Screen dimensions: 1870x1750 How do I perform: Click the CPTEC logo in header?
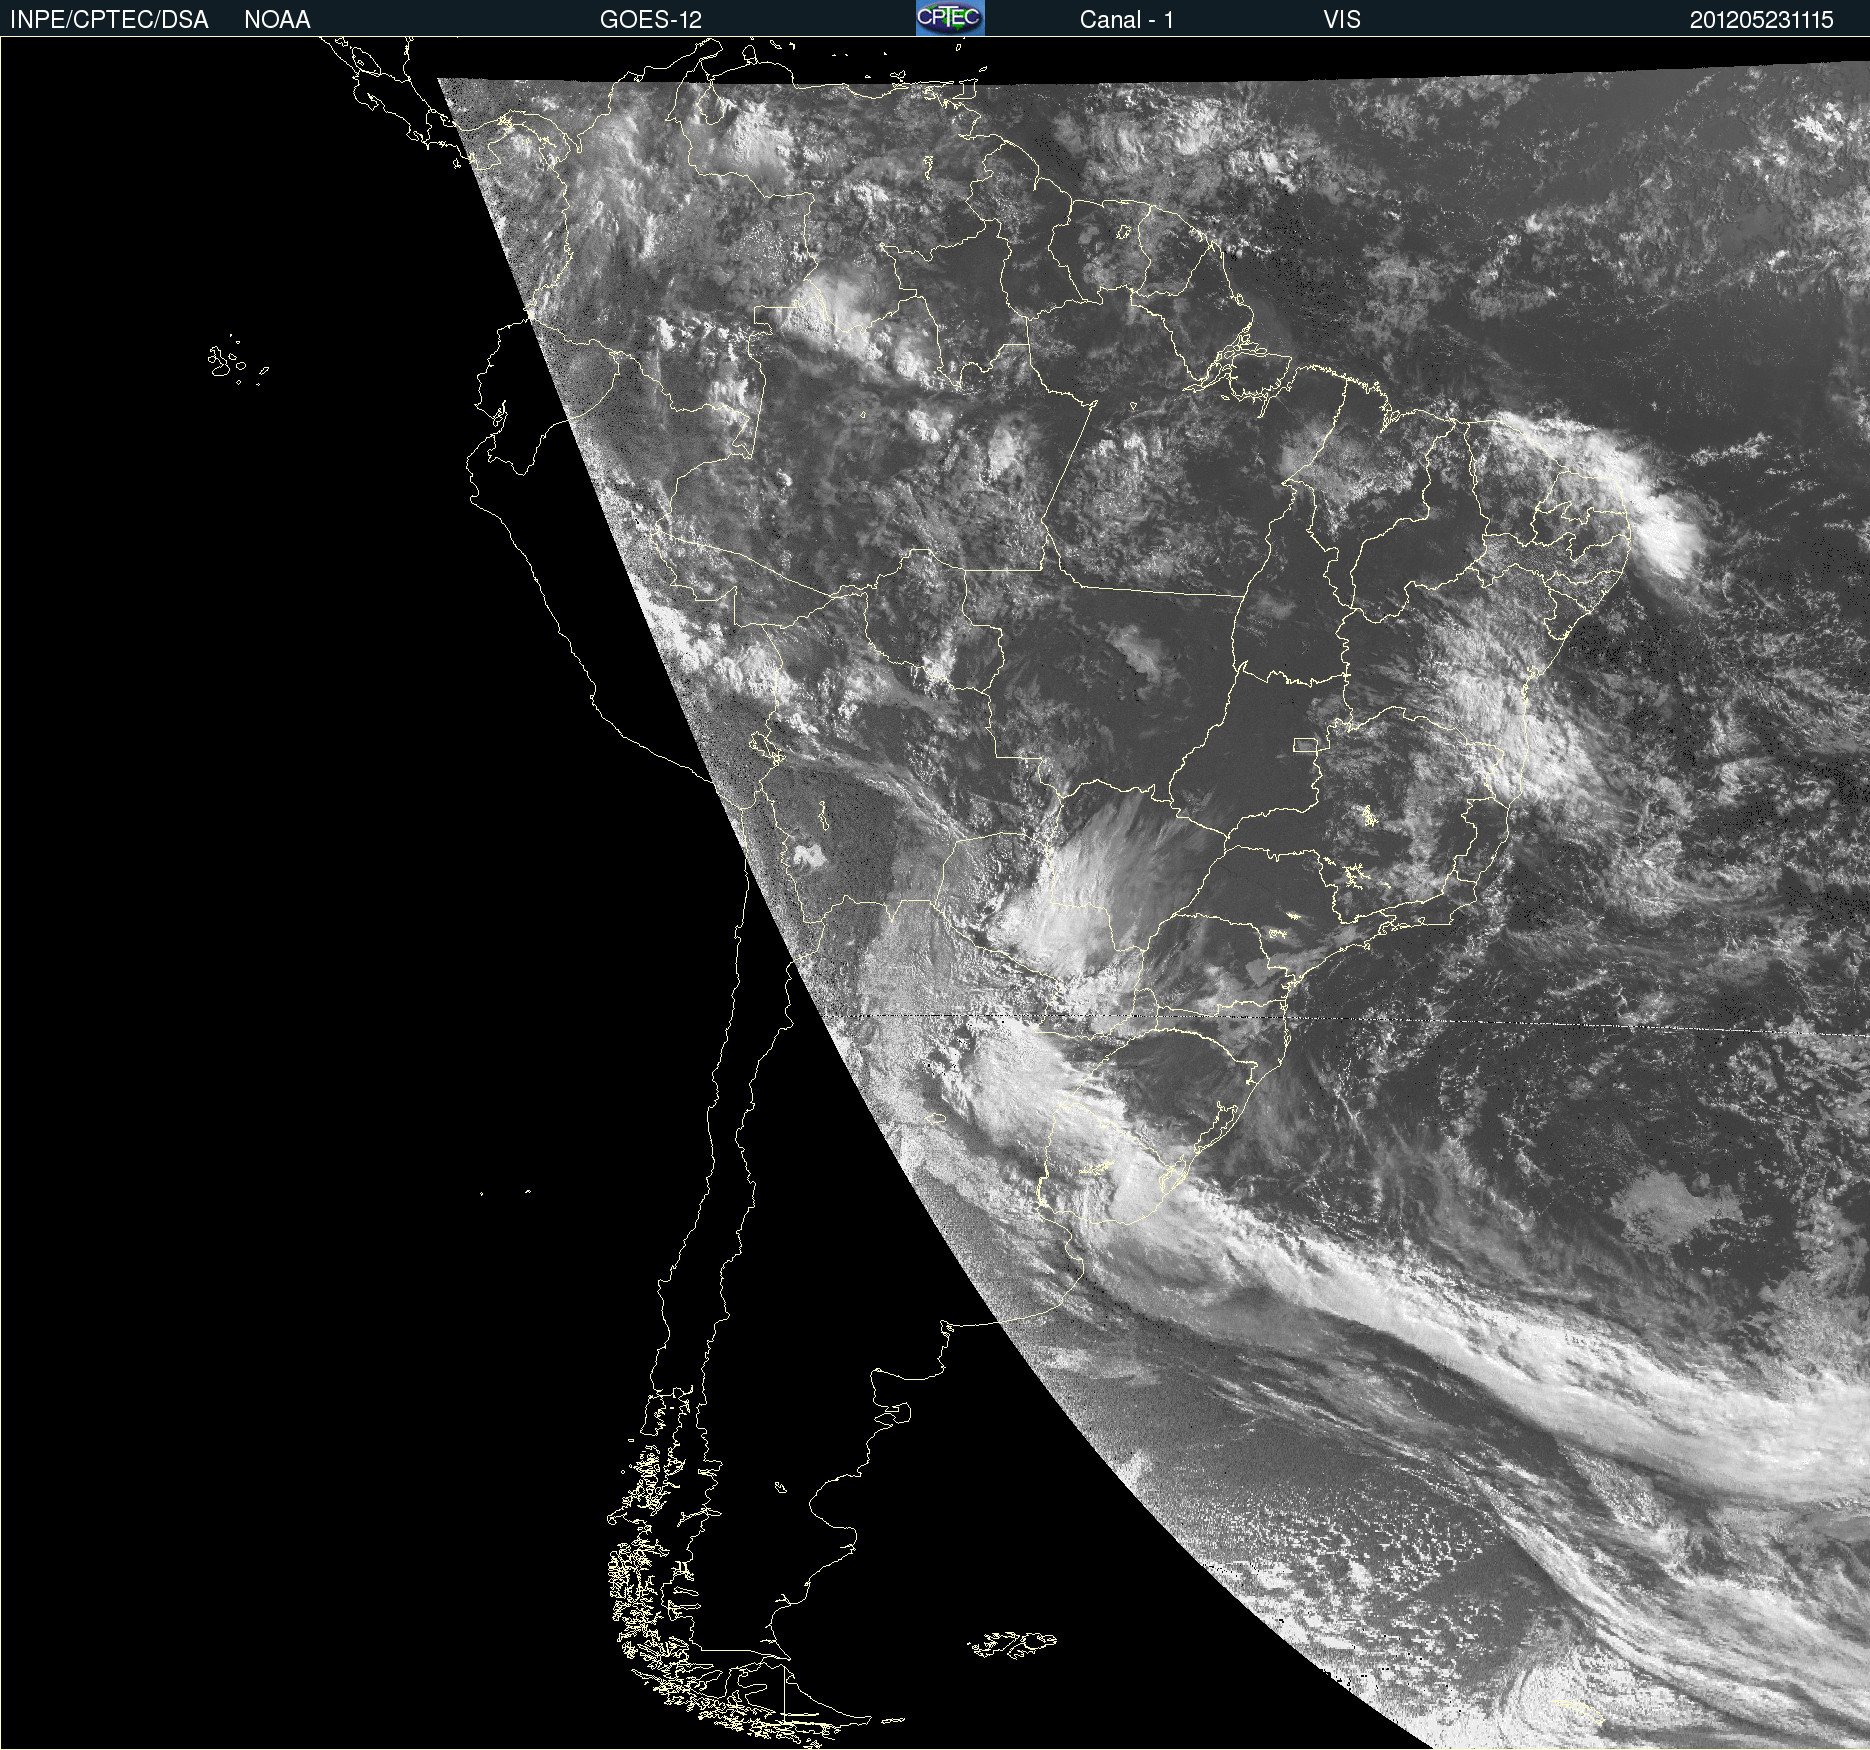(950, 18)
